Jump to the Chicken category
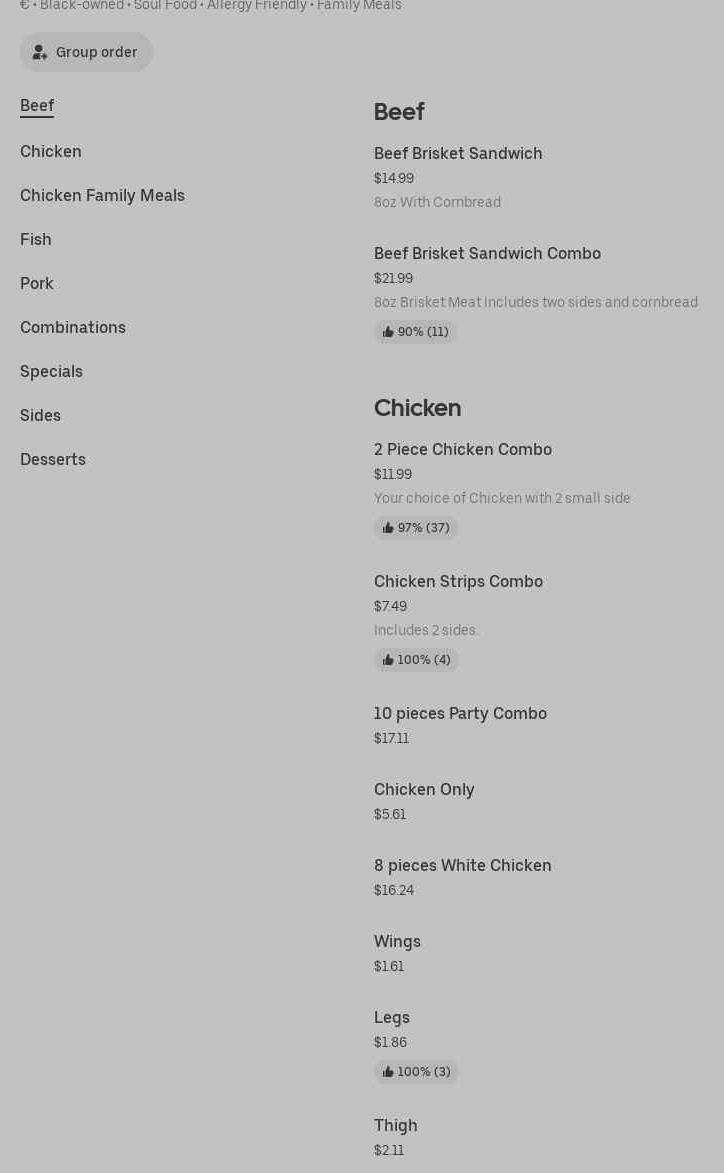 pyautogui.click(x=51, y=151)
